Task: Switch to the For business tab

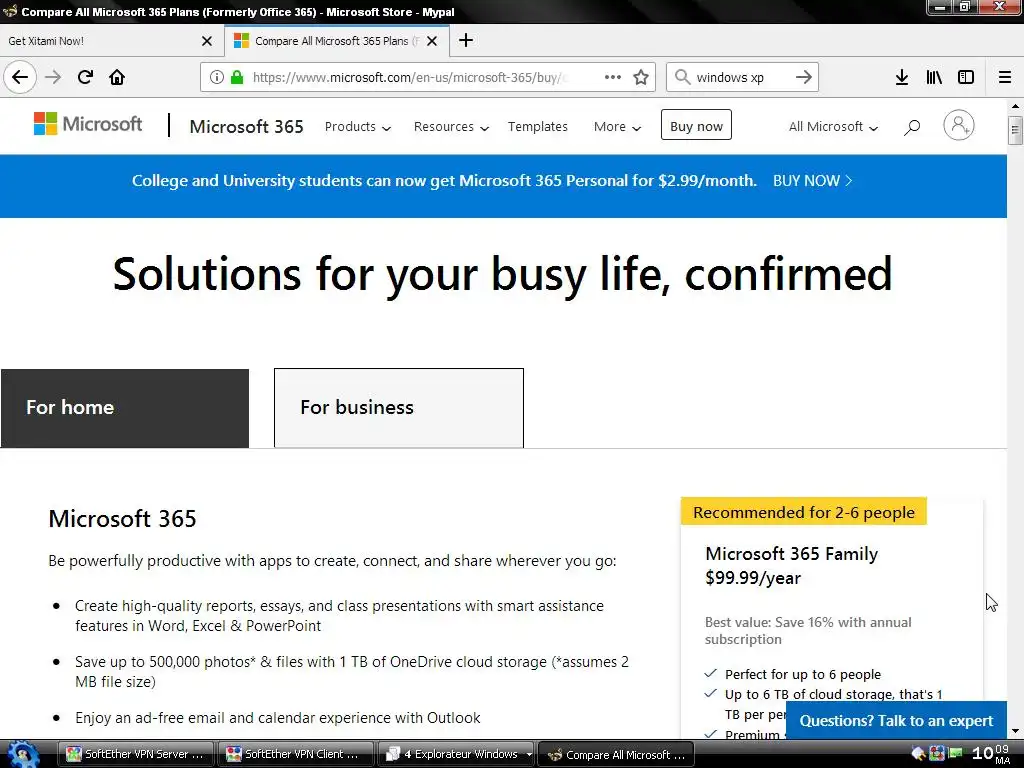Action: [x=399, y=408]
